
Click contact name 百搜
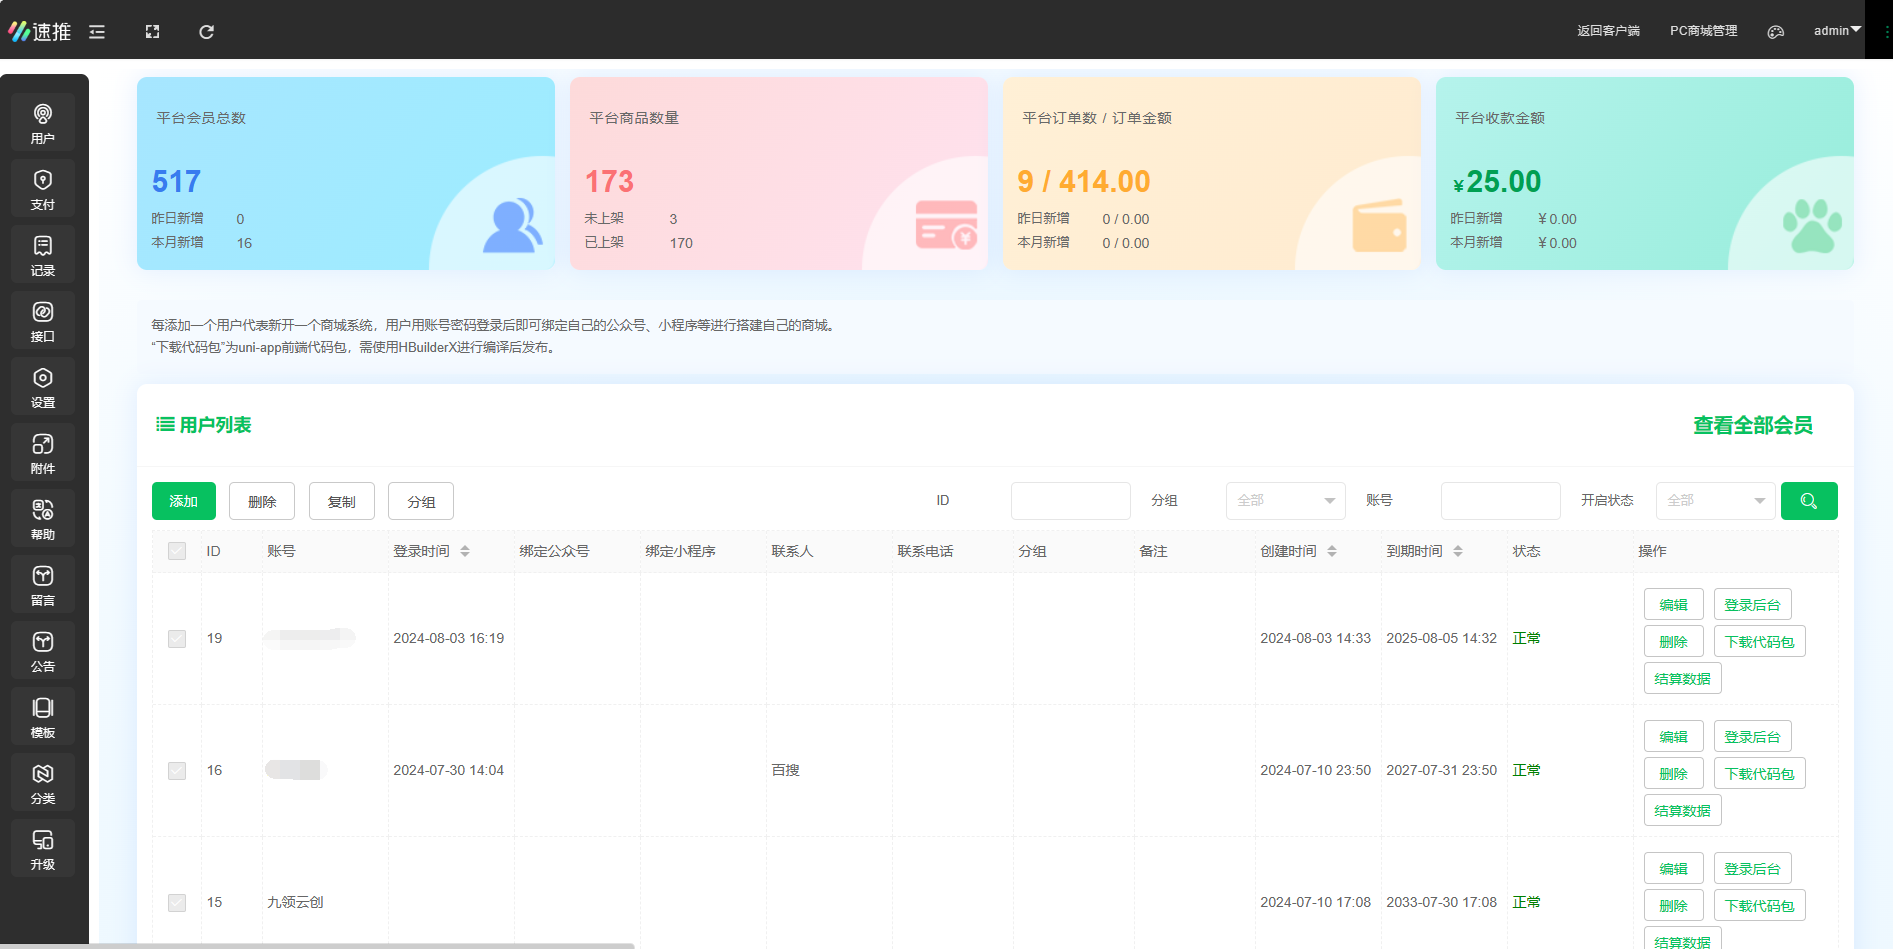point(786,771)
